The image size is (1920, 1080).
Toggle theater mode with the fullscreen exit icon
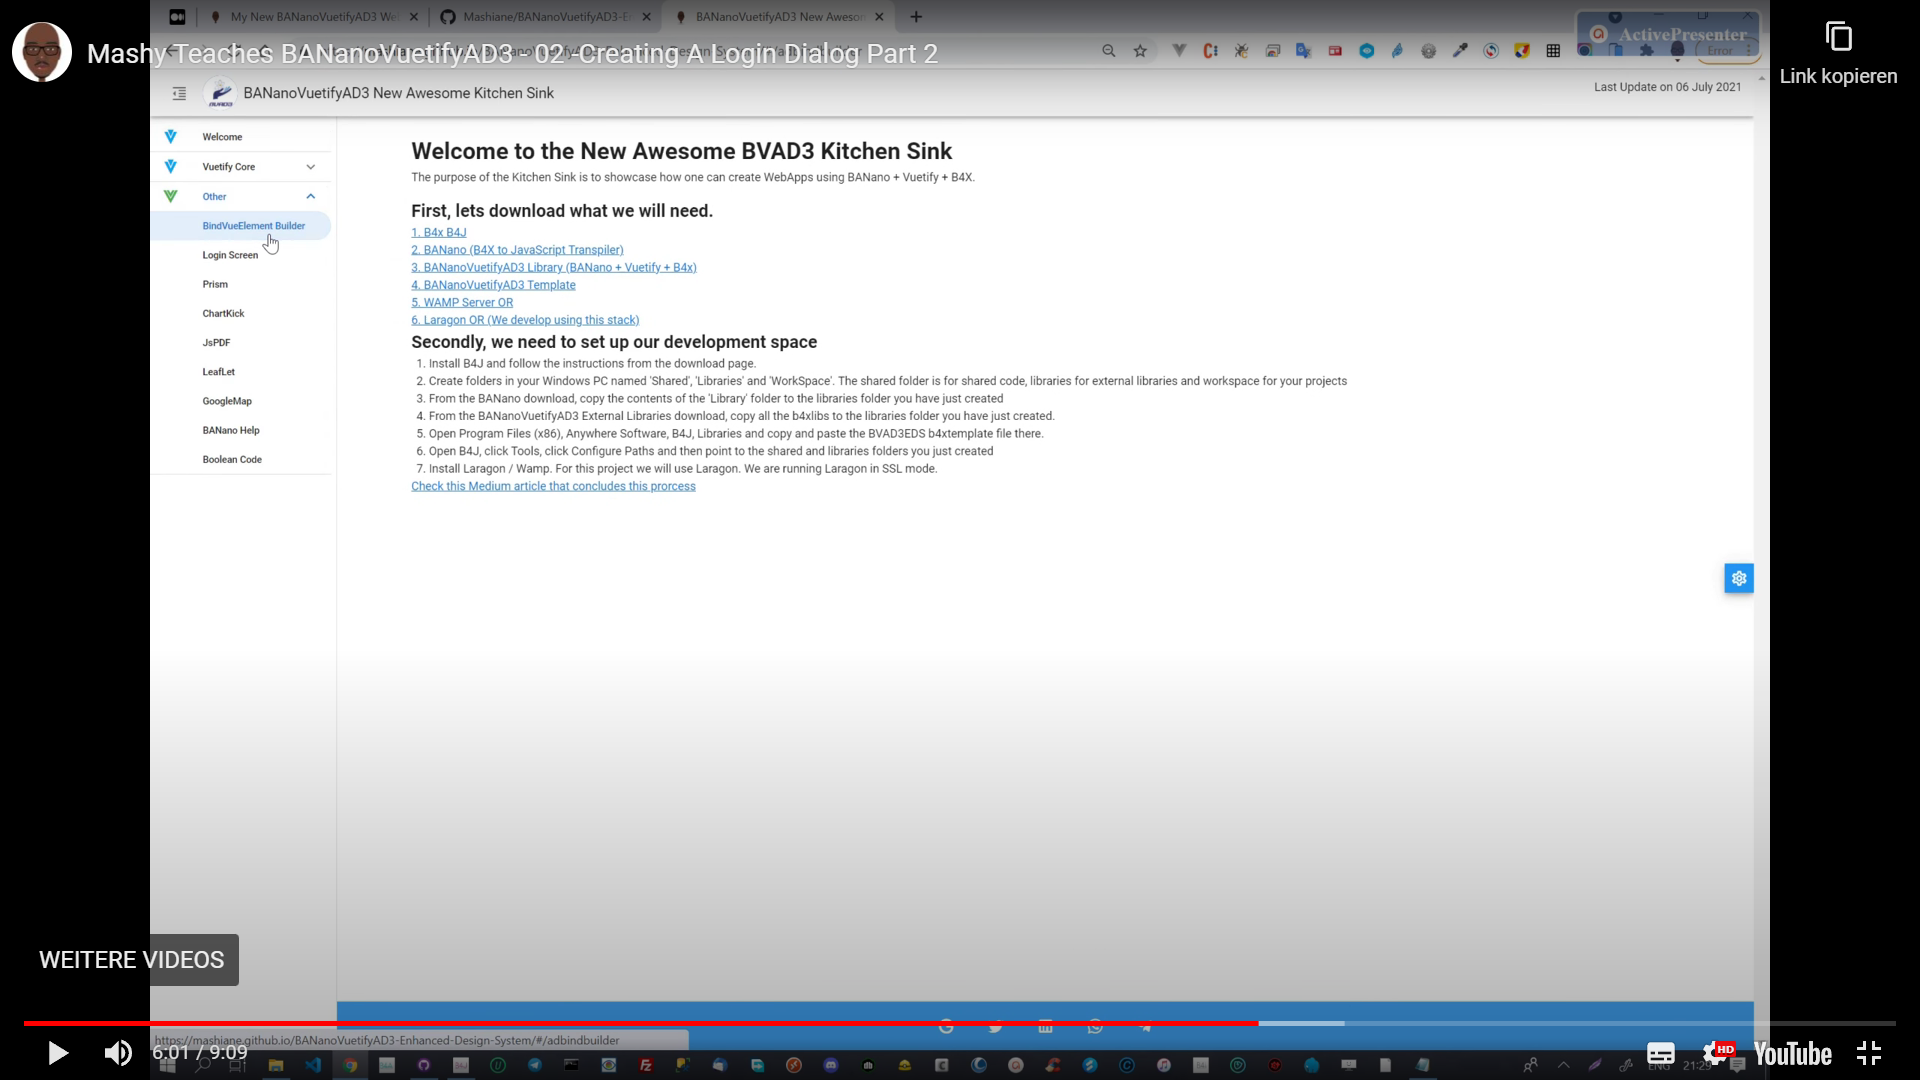1869,1053
